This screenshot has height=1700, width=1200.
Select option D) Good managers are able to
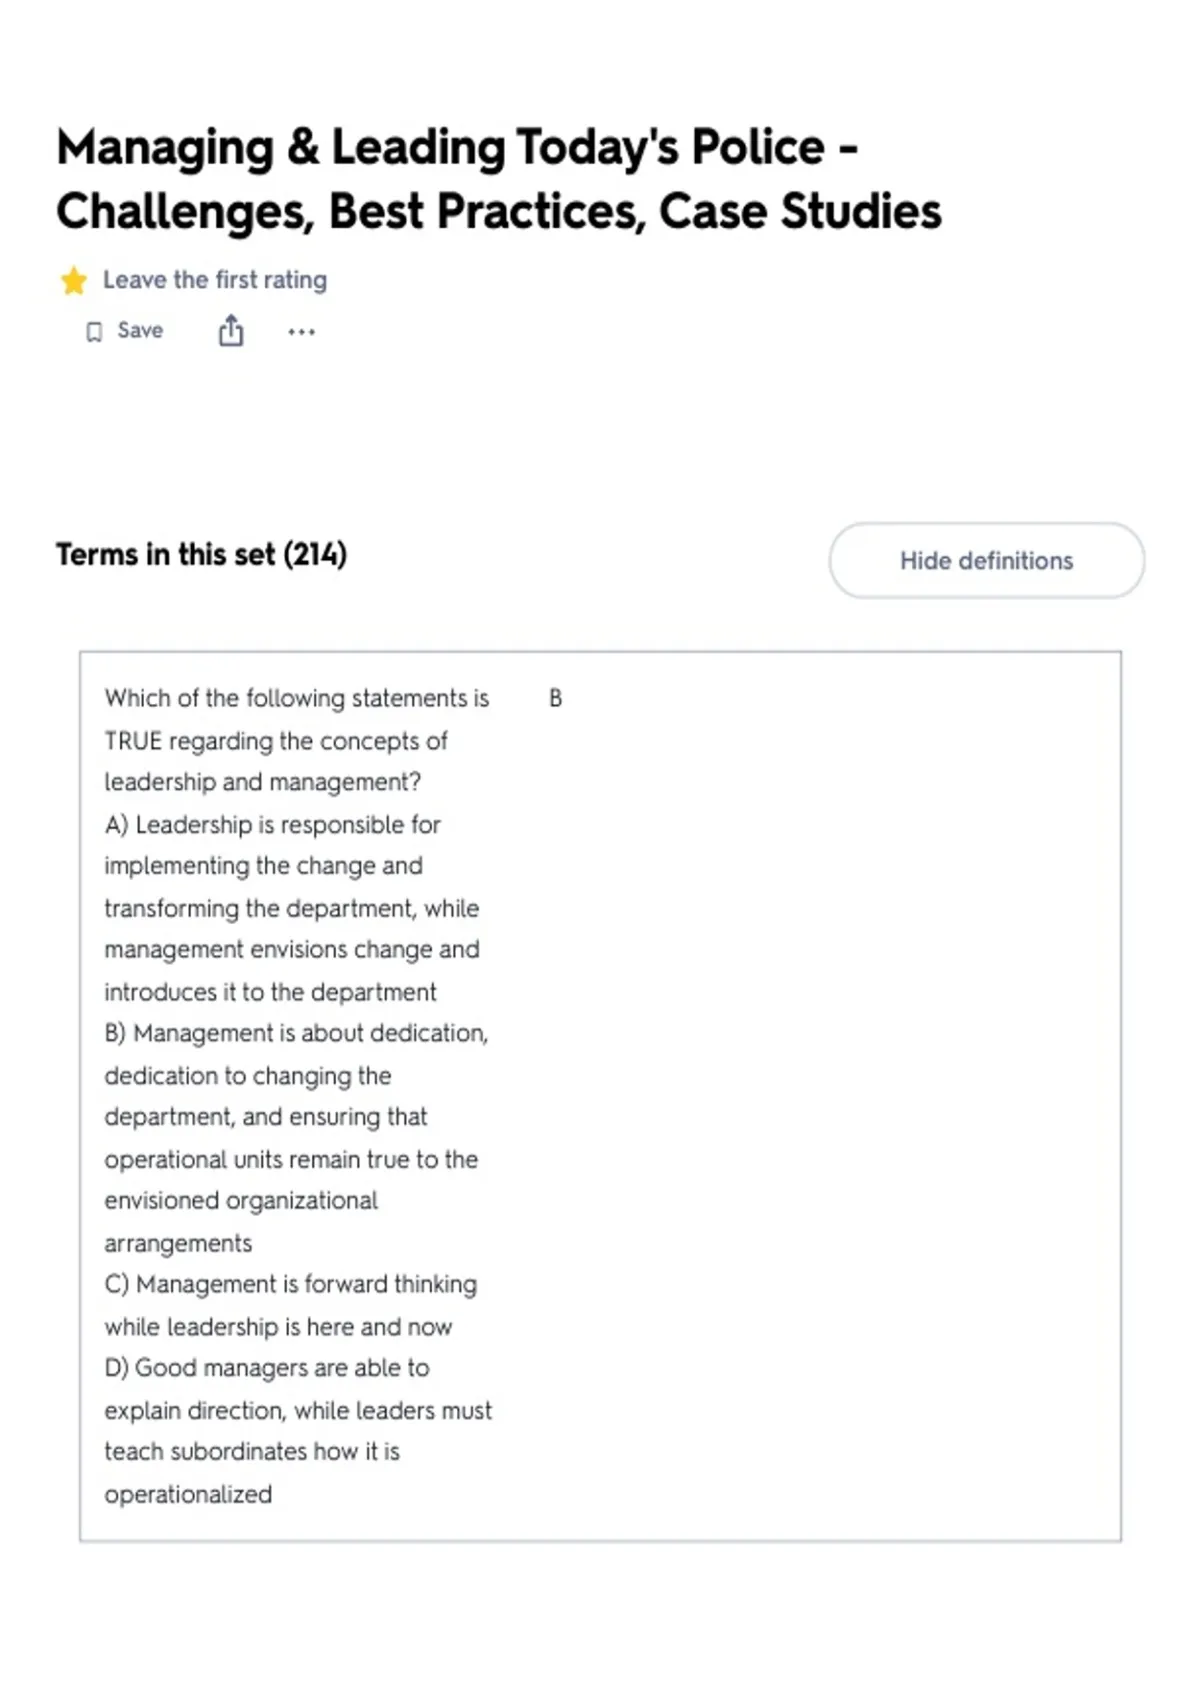[267, 1368]
